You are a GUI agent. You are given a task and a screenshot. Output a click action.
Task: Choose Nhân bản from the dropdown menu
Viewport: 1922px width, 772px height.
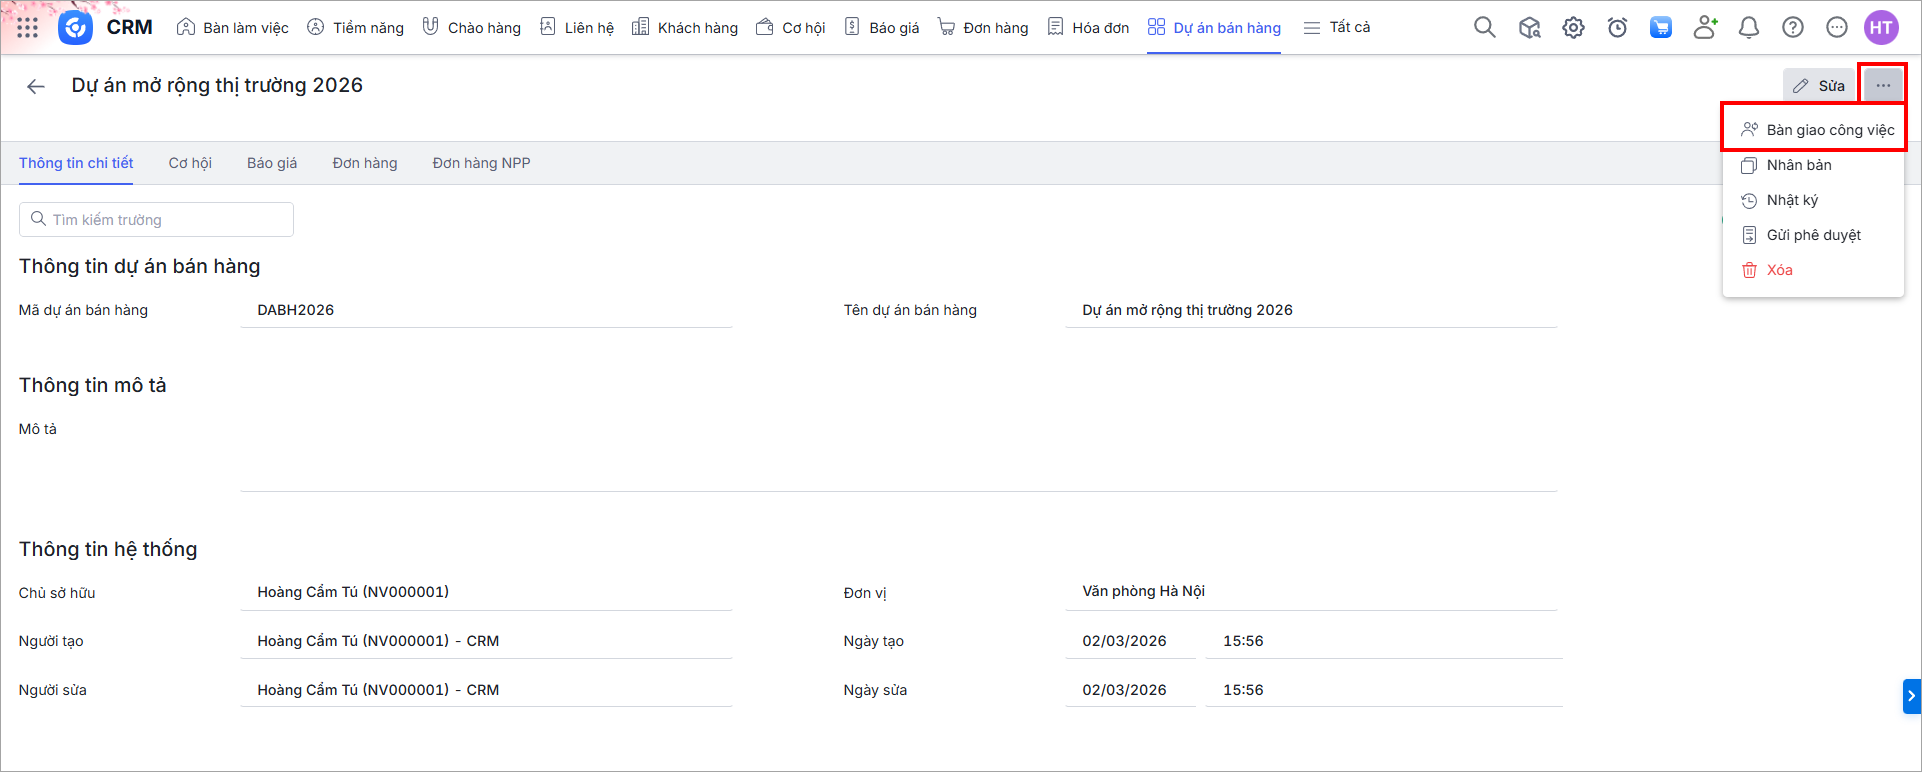tap(1798, 165)
